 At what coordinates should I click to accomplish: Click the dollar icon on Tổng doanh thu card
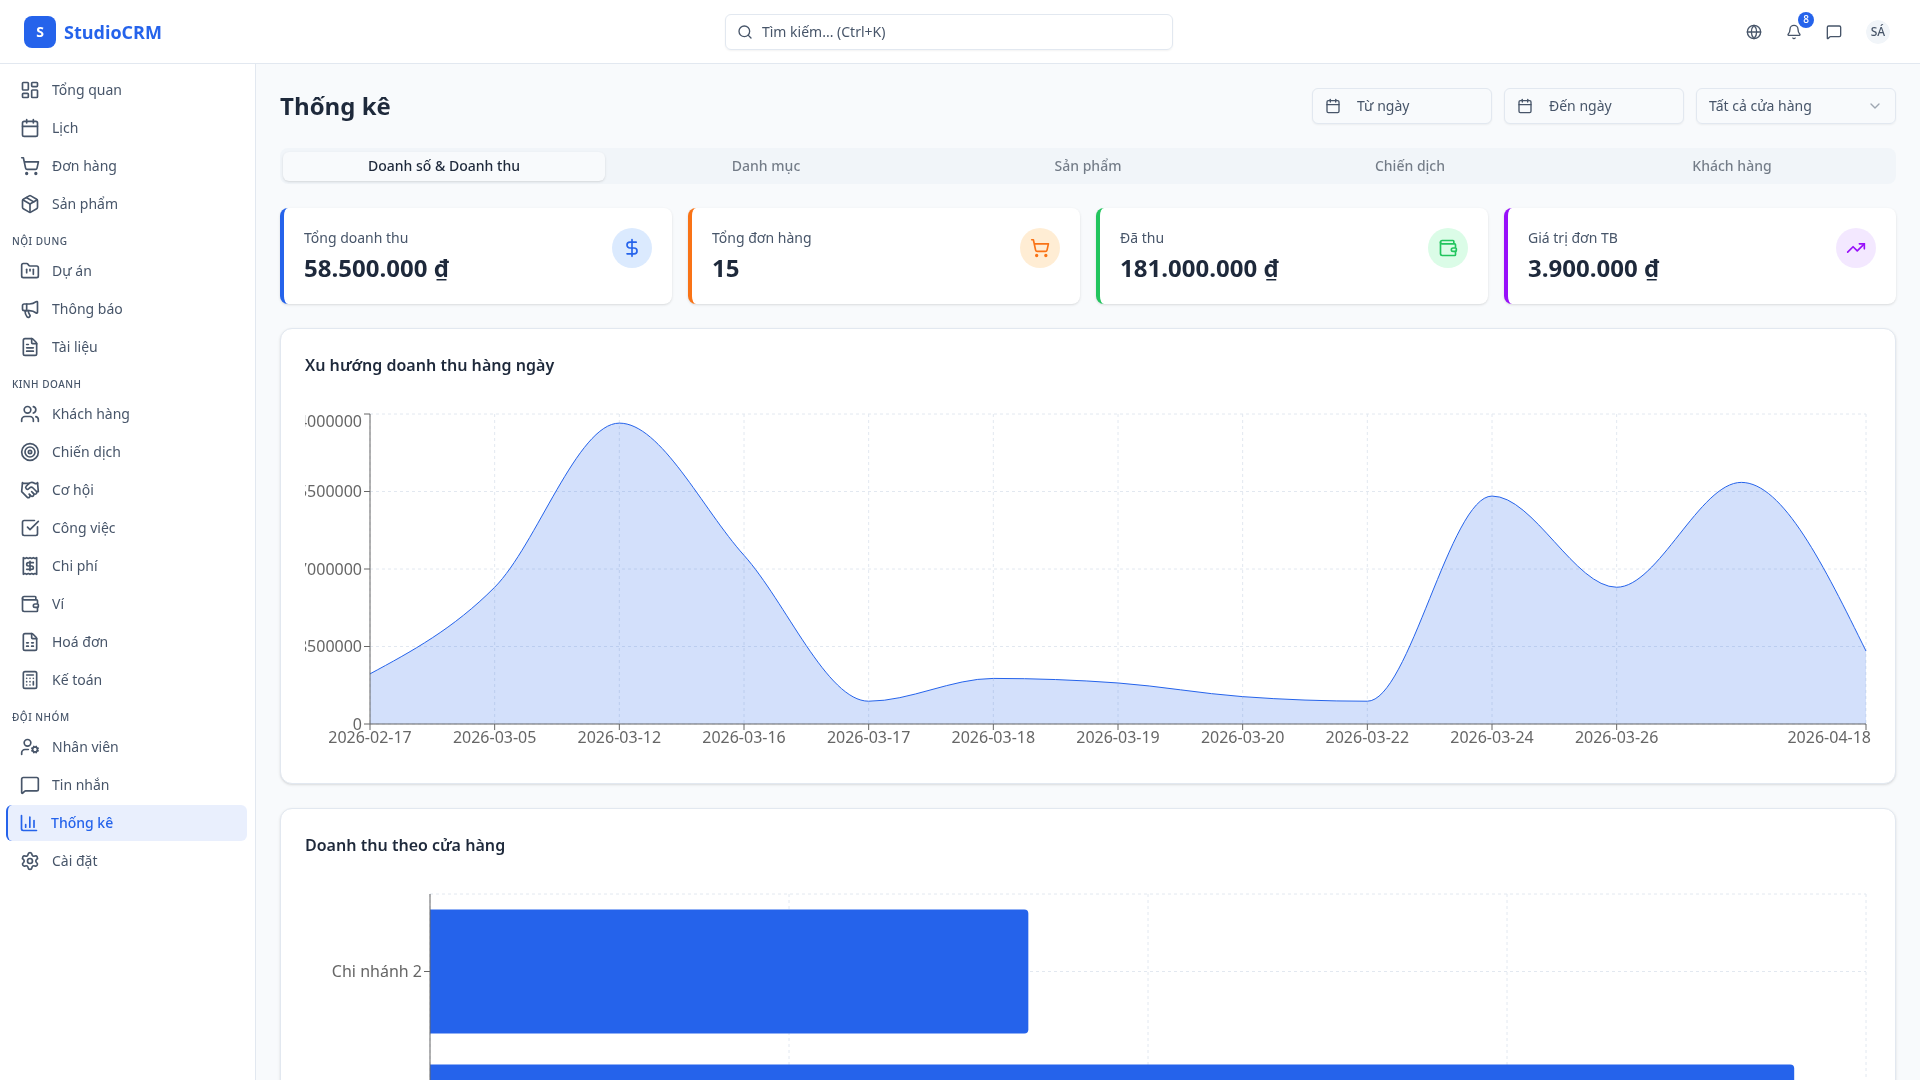pyautogui.click(x=632, y=248)
